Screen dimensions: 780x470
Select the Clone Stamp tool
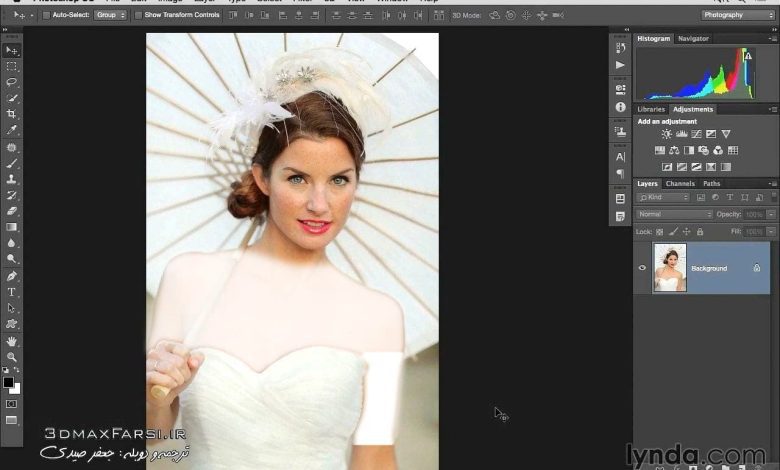[11, 179]
